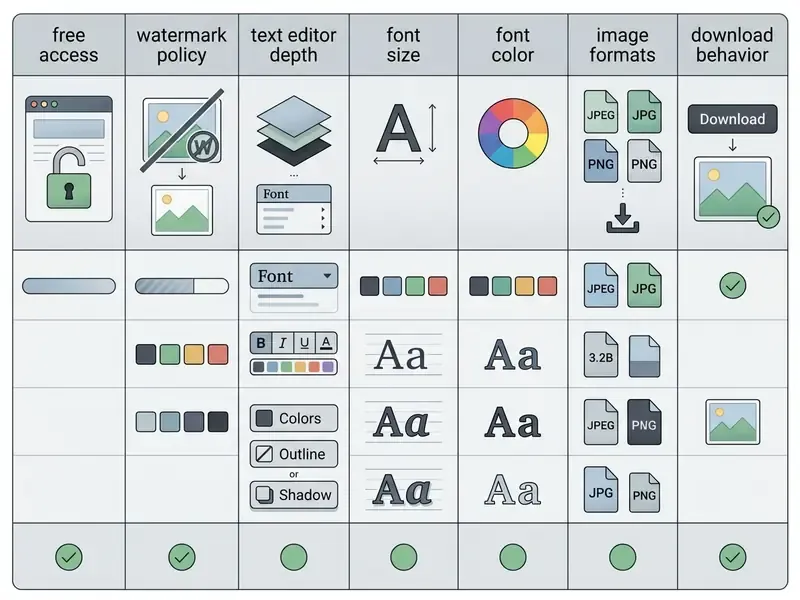This screenshot has width=800, height=600.
Task: Select the 'free access' column header
Action: (x=69, y=45)
